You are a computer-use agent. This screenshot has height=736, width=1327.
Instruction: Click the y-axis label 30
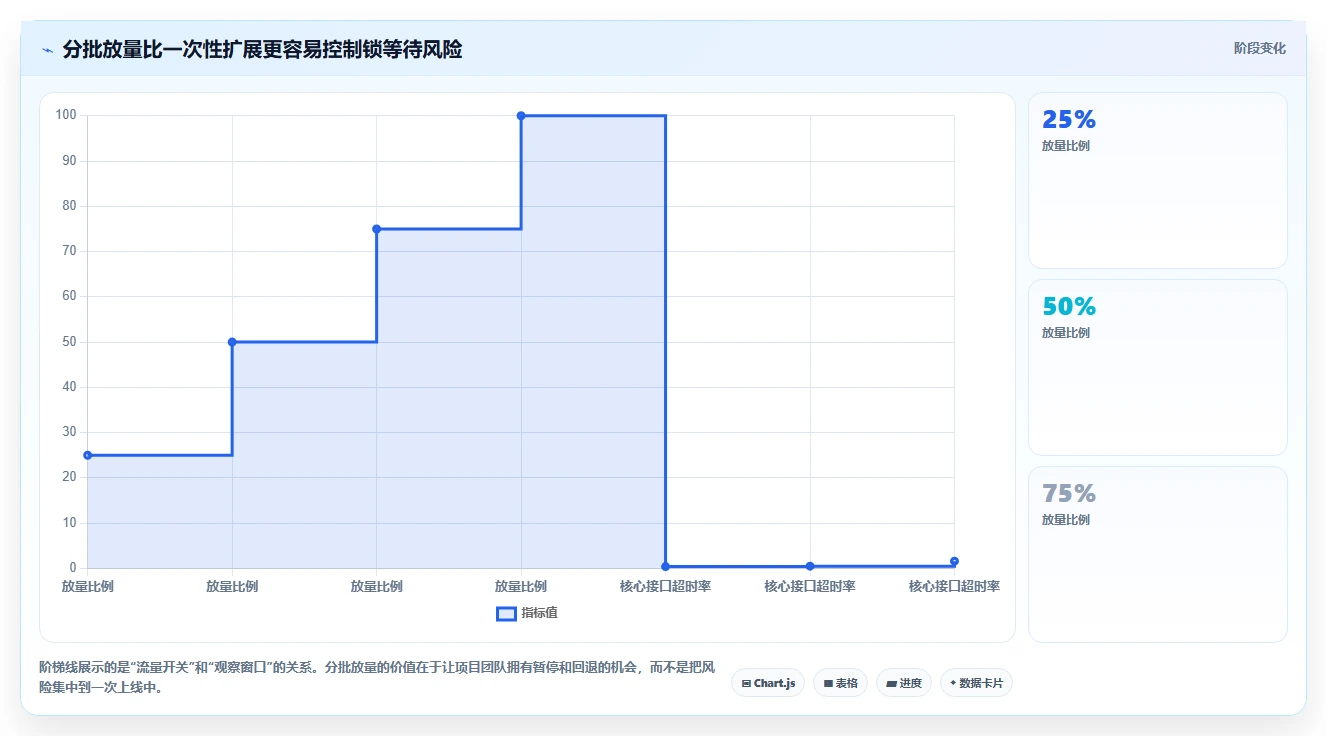coord(69,432)
